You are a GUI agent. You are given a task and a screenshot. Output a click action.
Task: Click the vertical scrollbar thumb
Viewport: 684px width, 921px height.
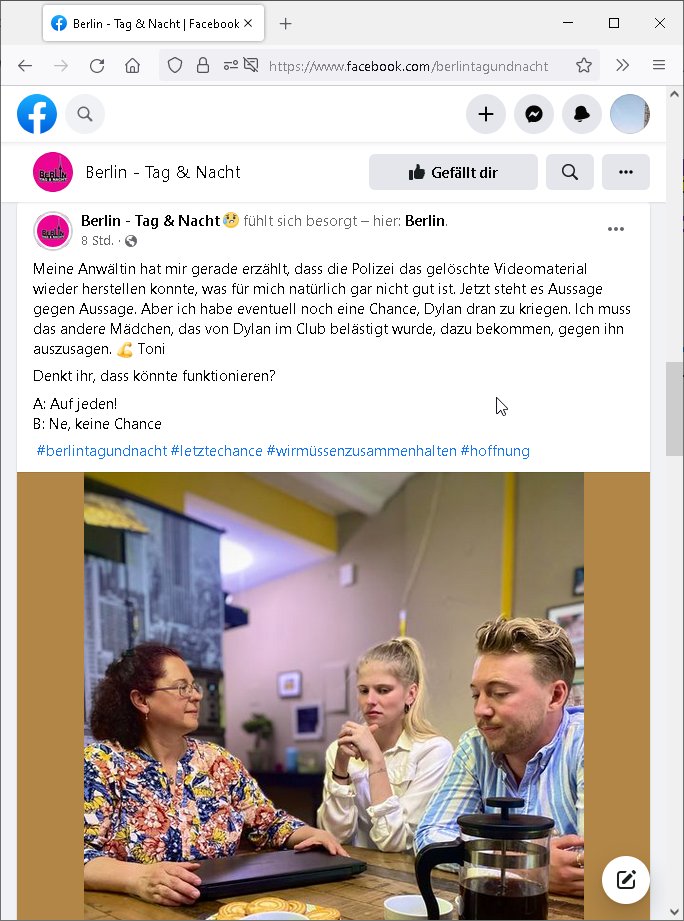[674, 409]
